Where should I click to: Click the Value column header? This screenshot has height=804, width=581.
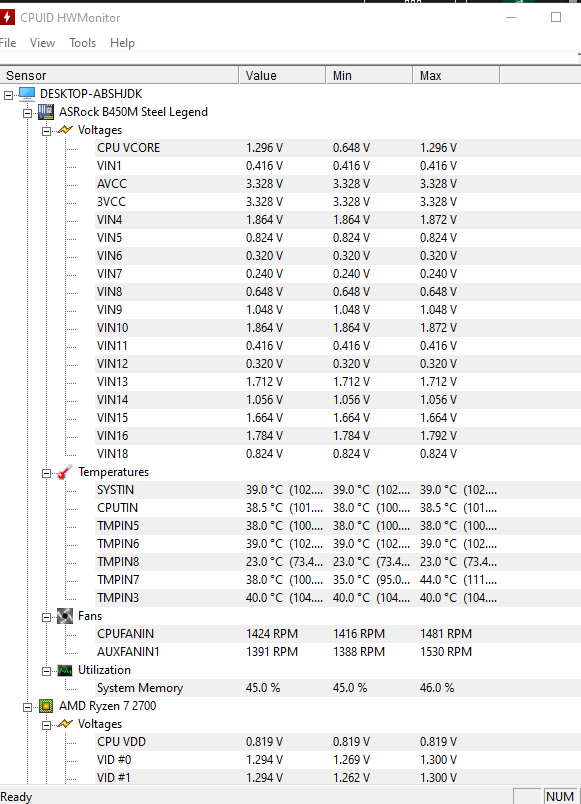(x=282, y=75)
